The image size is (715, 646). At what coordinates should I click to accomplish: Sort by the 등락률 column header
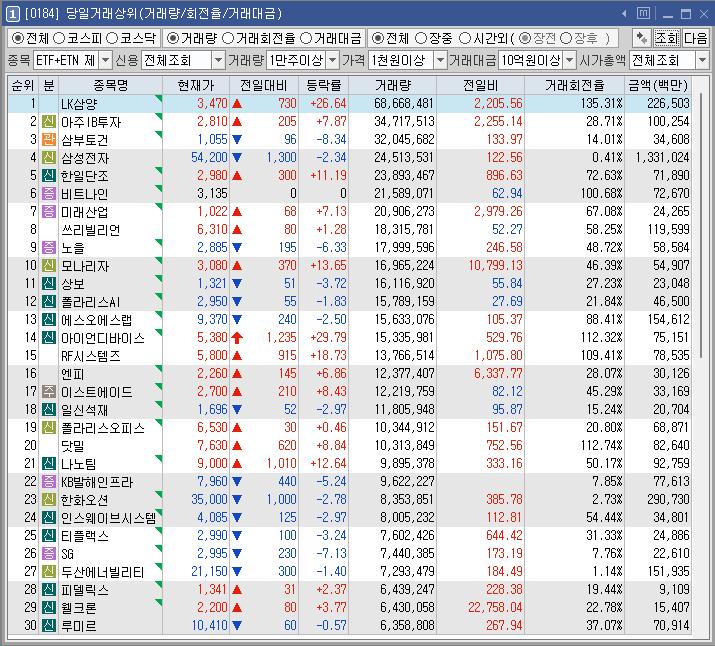323,85
